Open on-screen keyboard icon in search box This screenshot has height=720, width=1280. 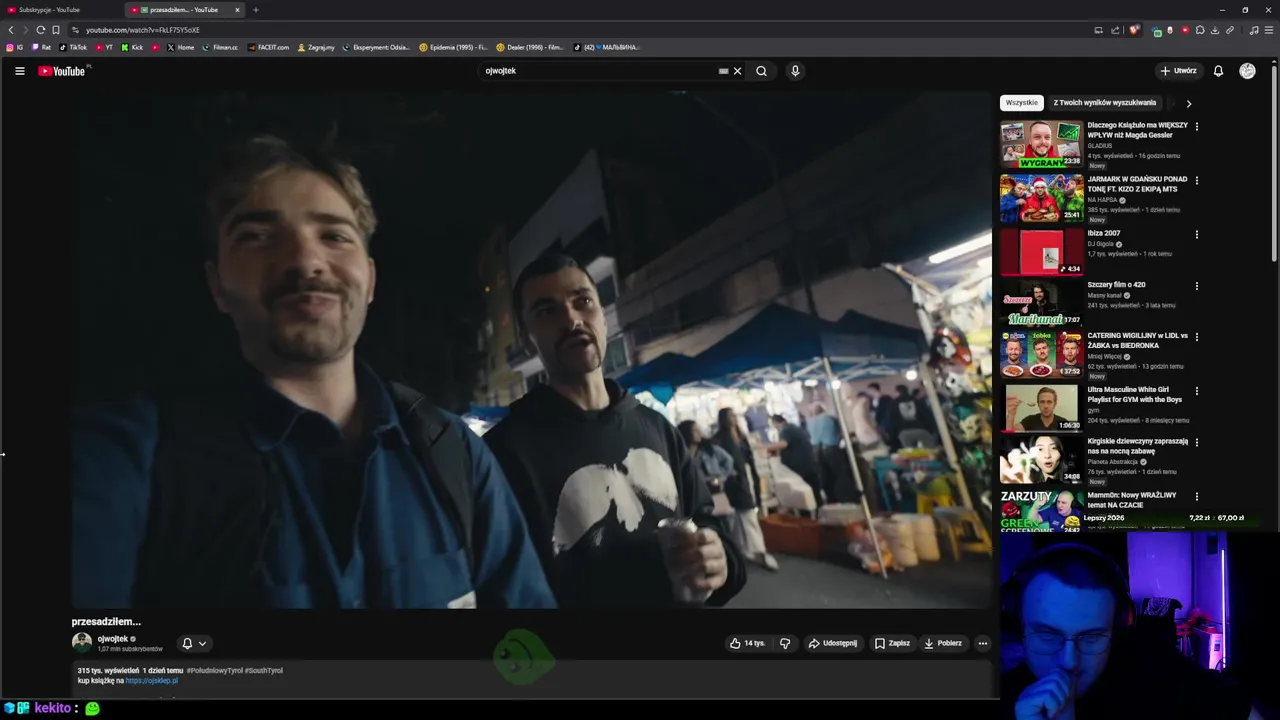(723, 71)
